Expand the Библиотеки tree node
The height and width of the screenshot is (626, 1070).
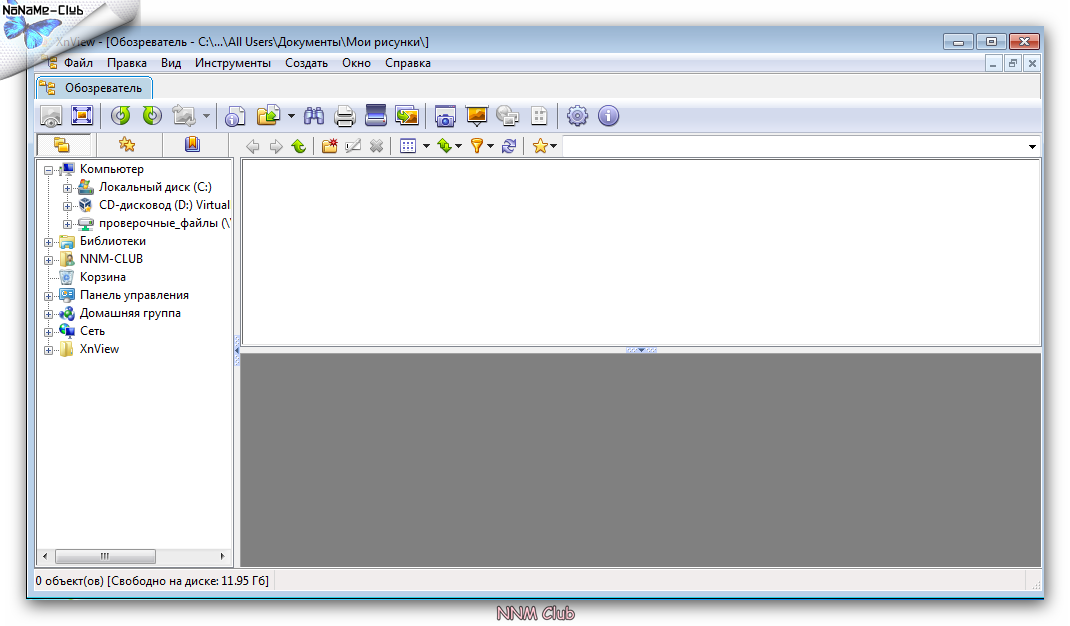[x=48, y=242]
